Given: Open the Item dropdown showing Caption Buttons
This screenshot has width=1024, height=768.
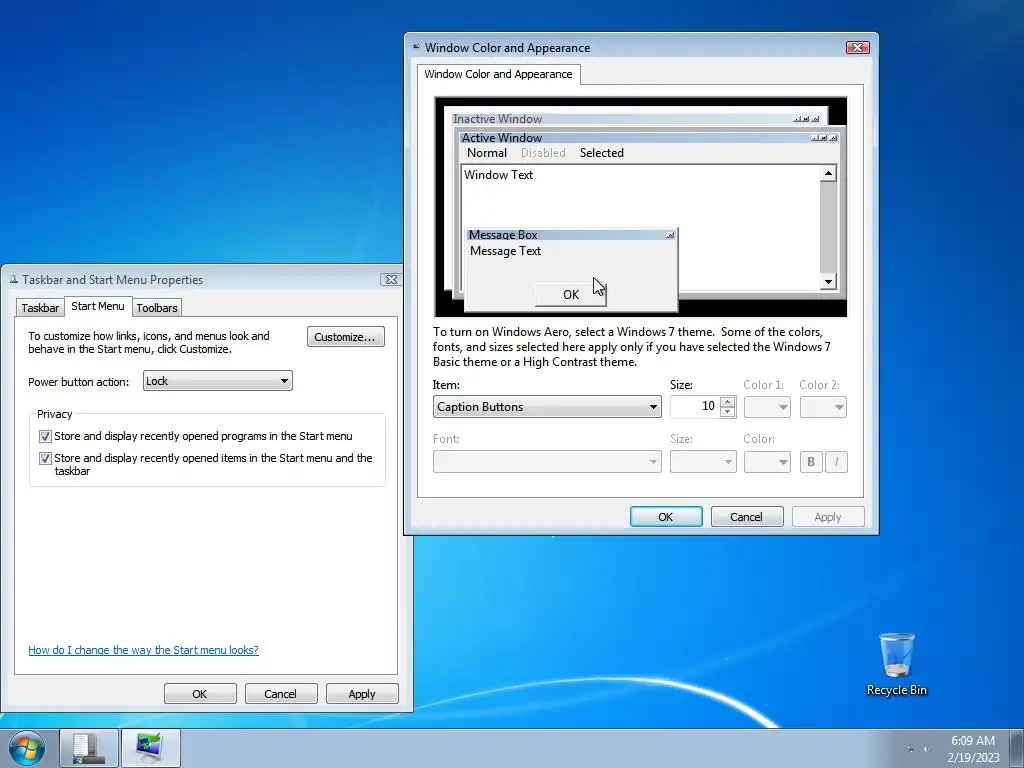Looking at the screenshot, I should click(x=547, y=407).
